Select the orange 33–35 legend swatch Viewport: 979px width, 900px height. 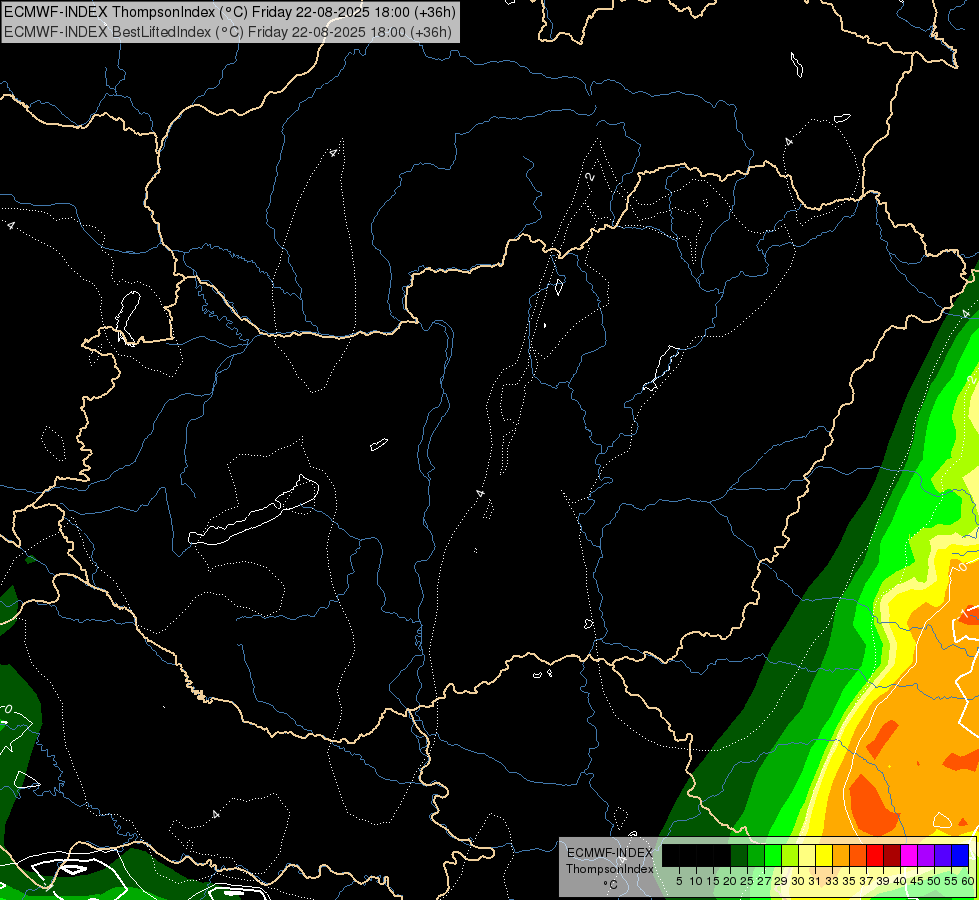(x=841, y=856)
